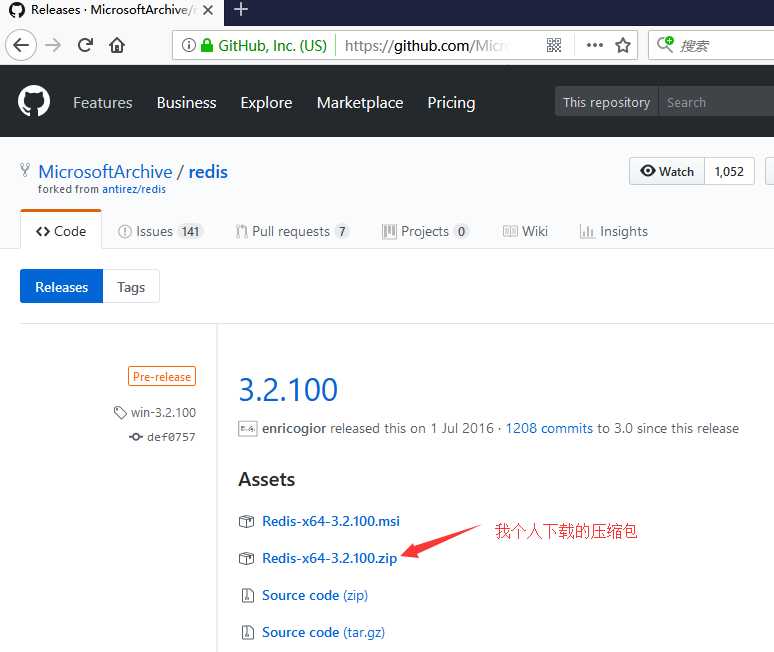Download Redis-x64-3.2.100.msi
Image resolution: width=774 pixels, height=652 pixels.
click(x=331, y=521)
